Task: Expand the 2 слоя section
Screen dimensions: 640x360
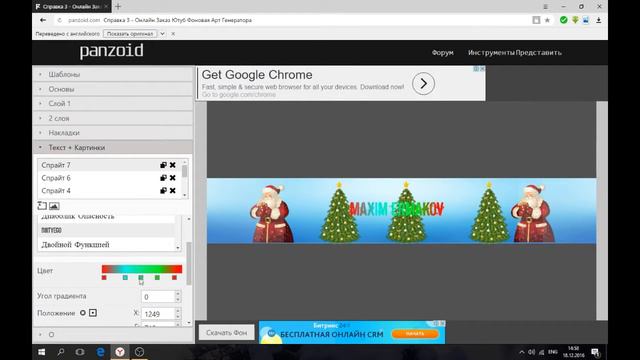Action: (x=113, y=118)
